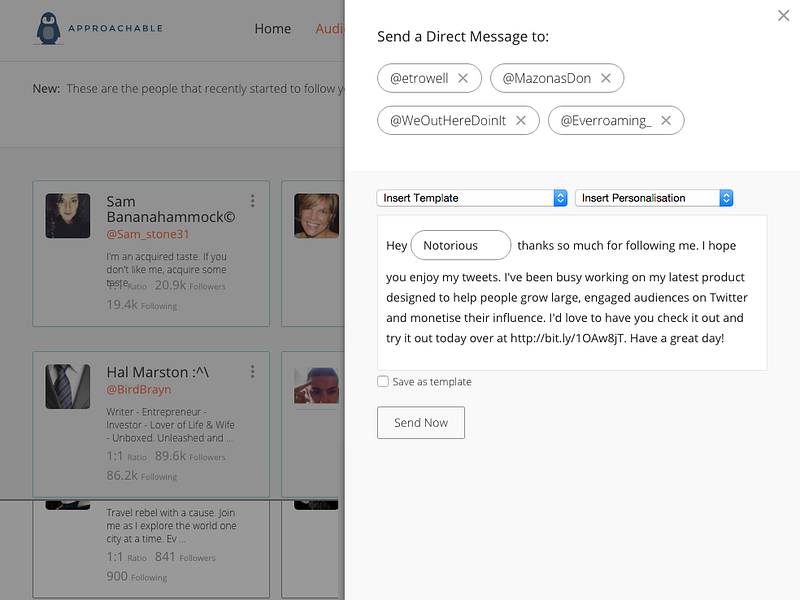Go to the Home menu item

point(272,29)
